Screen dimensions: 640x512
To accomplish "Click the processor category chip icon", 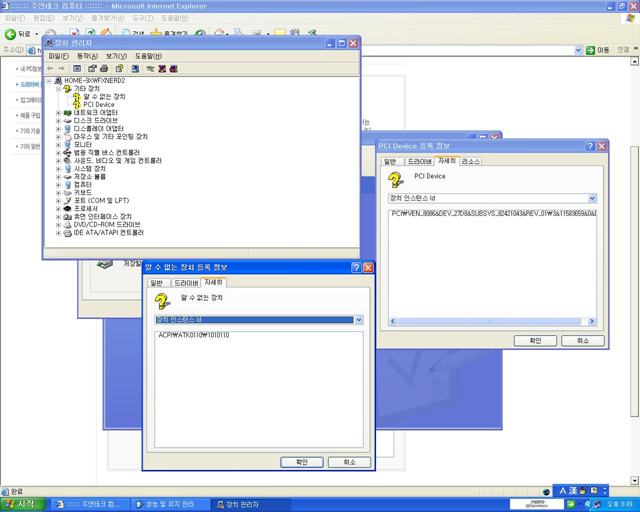I will pyautogui.click(x=68, y=209).
